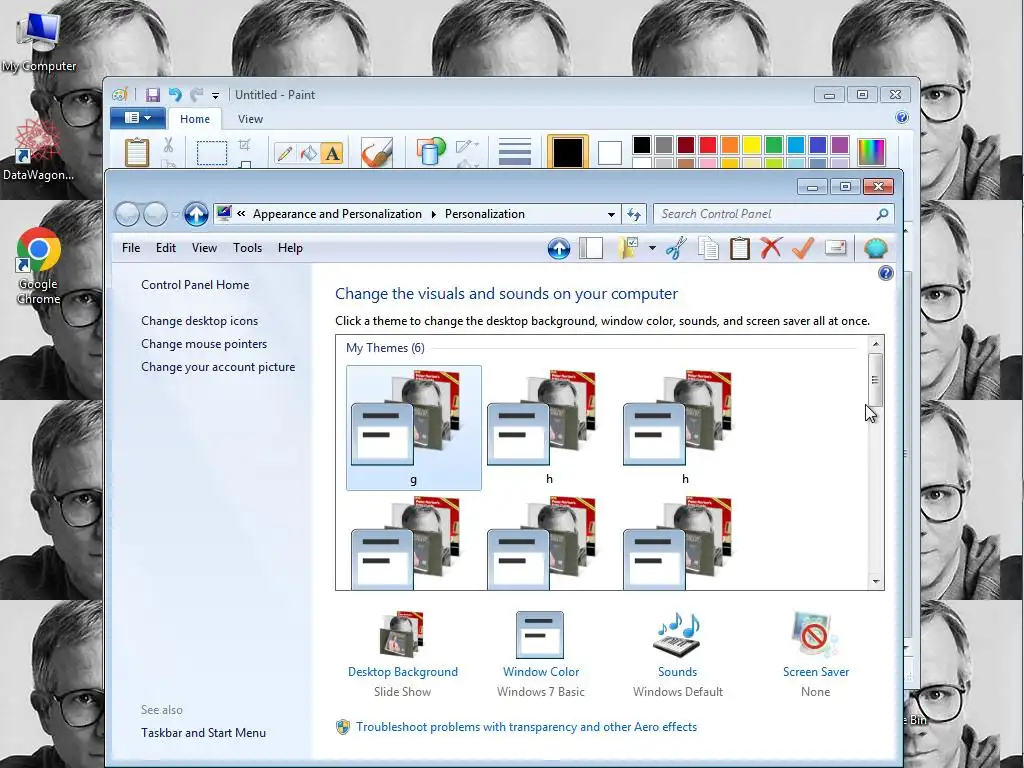Click the Forward button in Control Panel
Viewport: 1024px width, 768px height.
point(155,214)
